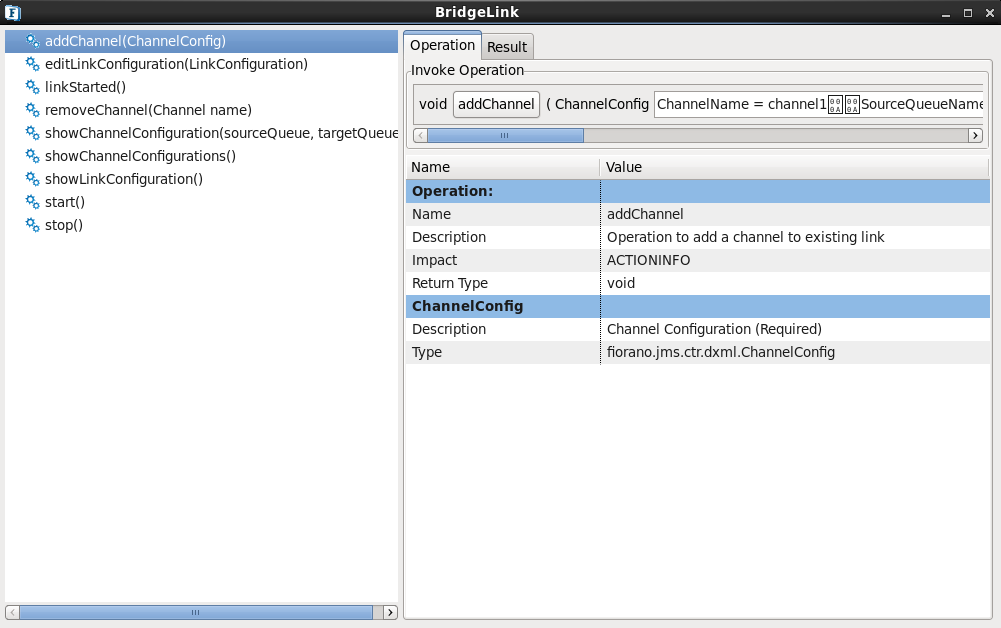The height and width of the screenshot is (628, 1001).
Task: Click the BridgeLink application icon in title bar
Action: tap(13, 12)
